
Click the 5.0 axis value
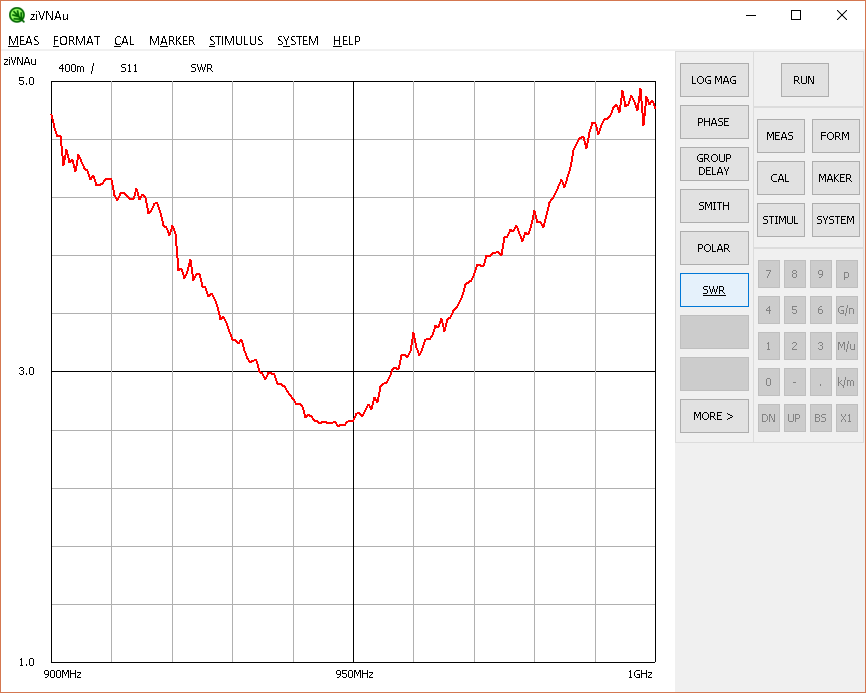pos(26,81)
